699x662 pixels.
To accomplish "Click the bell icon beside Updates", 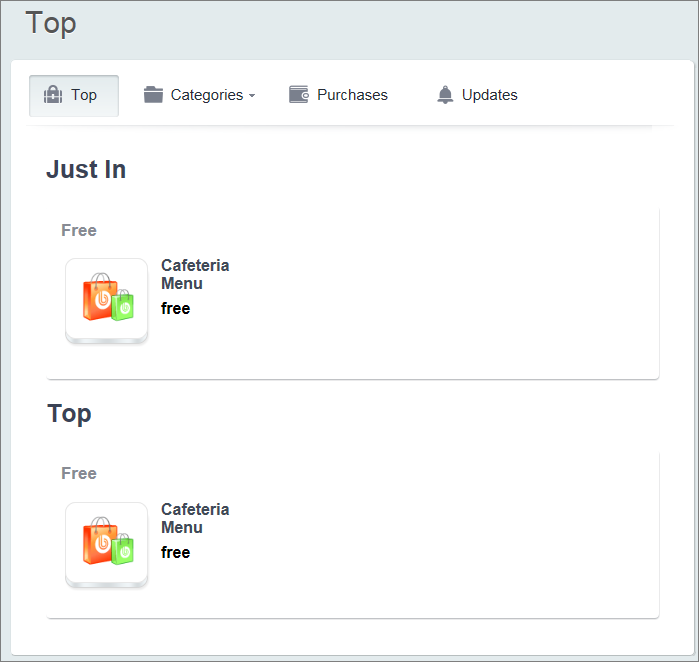I will 445,95.
